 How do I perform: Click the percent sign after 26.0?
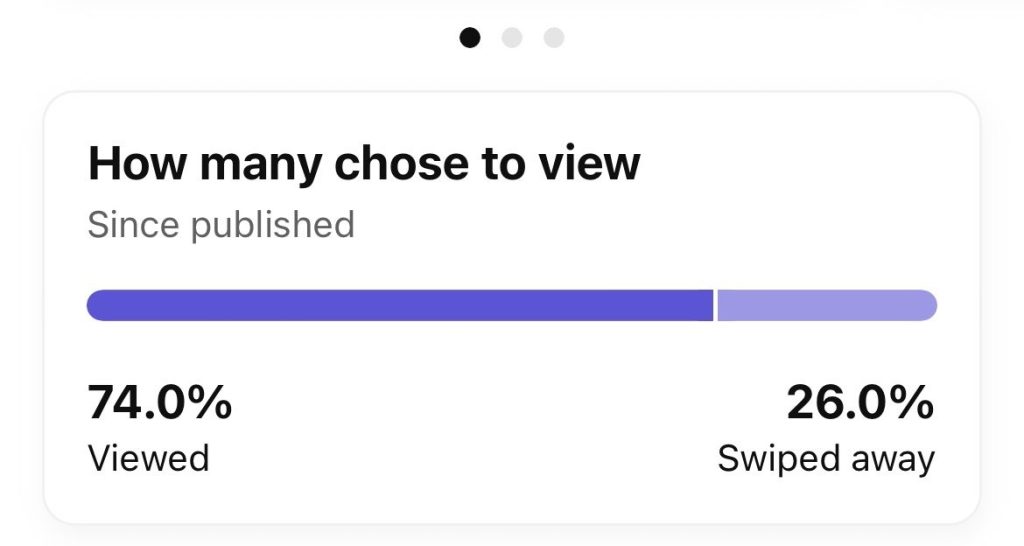(914, 402)
